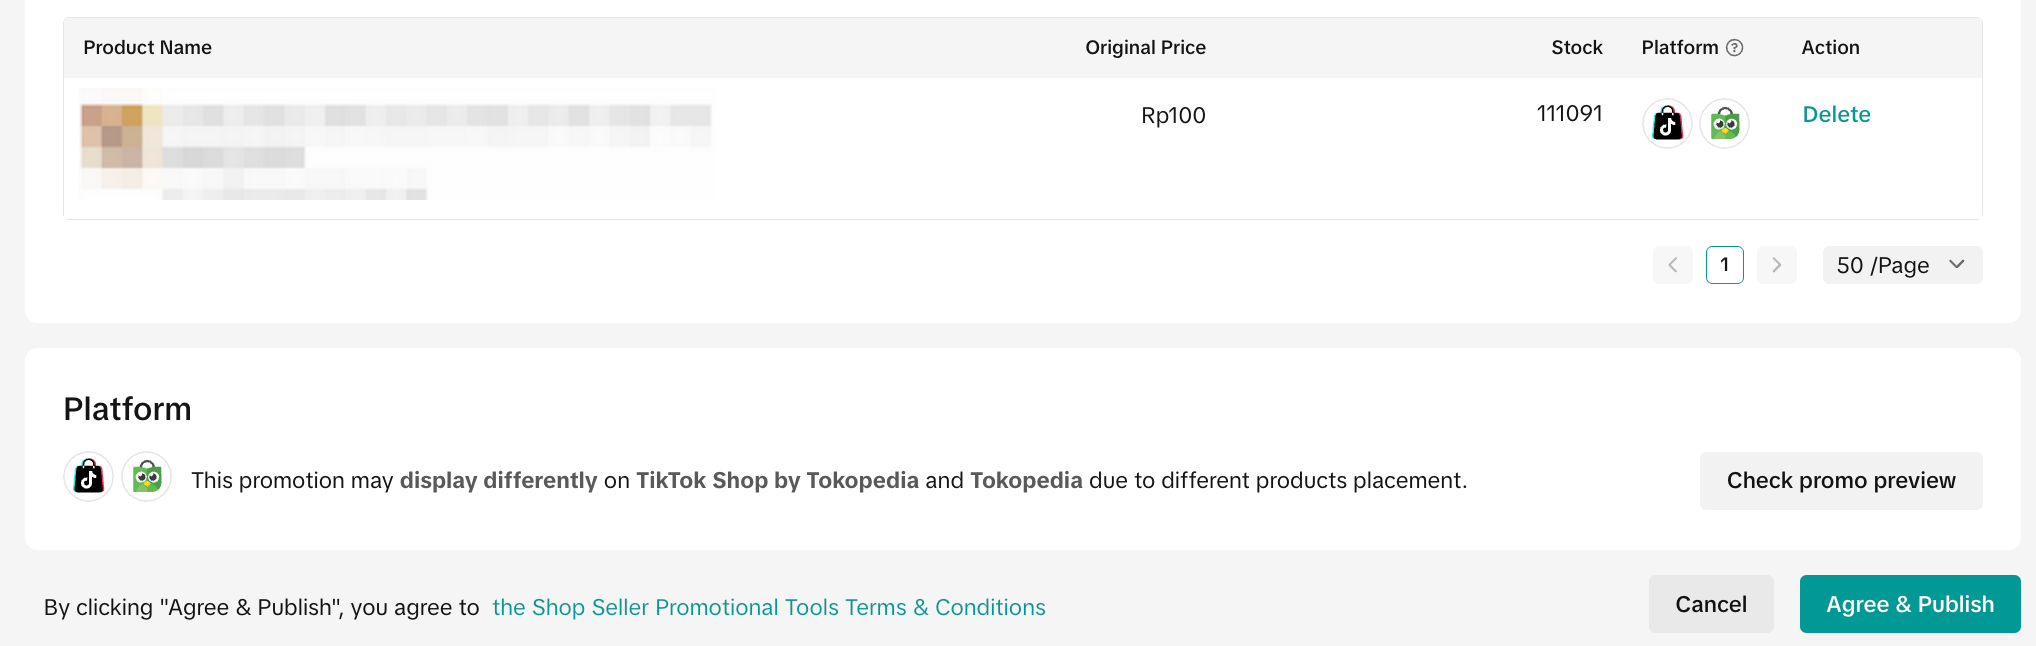2036x646 pixels.
Task: Click the 111091 stock value
Action: click(x=1569, y=114)
